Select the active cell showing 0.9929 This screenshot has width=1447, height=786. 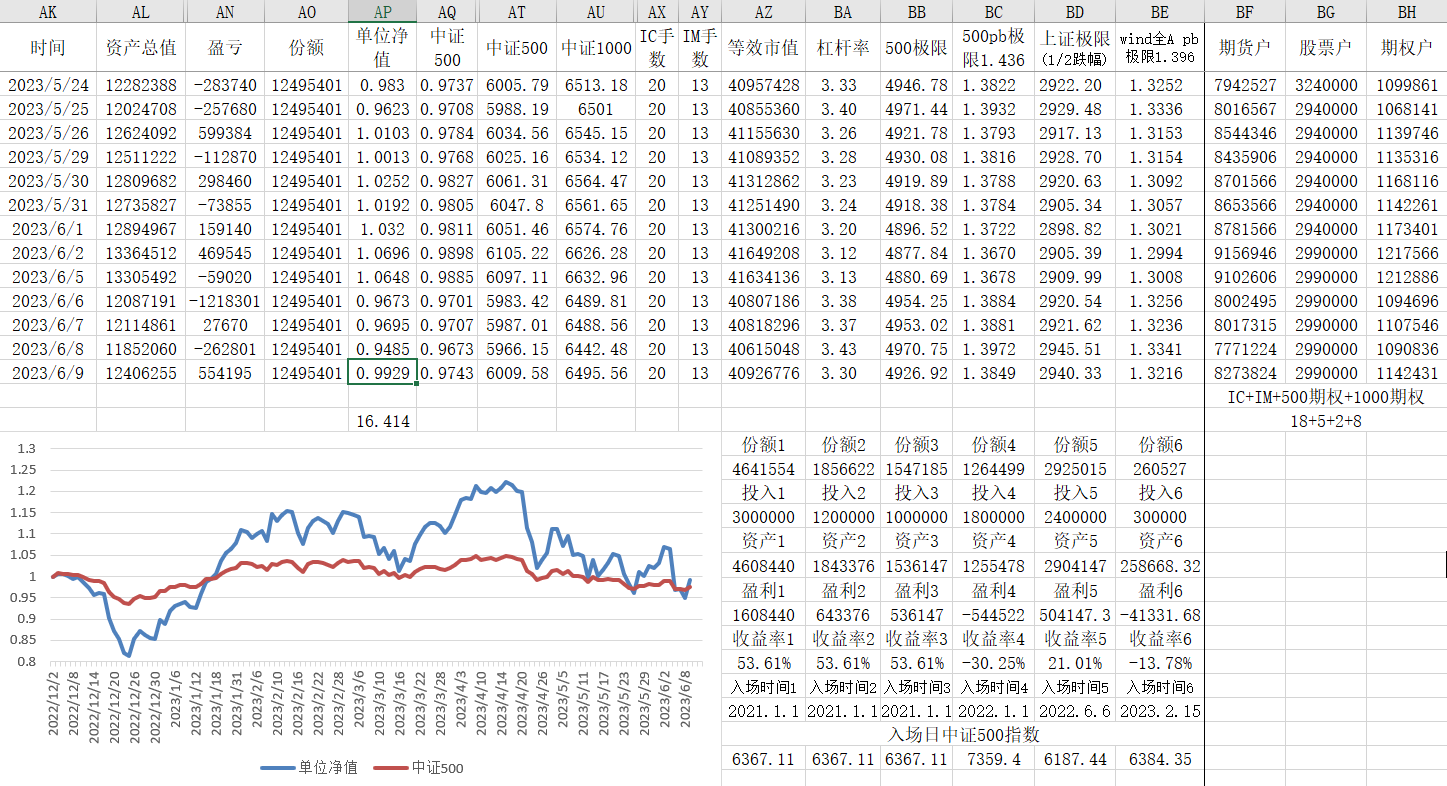pos(382,373)
